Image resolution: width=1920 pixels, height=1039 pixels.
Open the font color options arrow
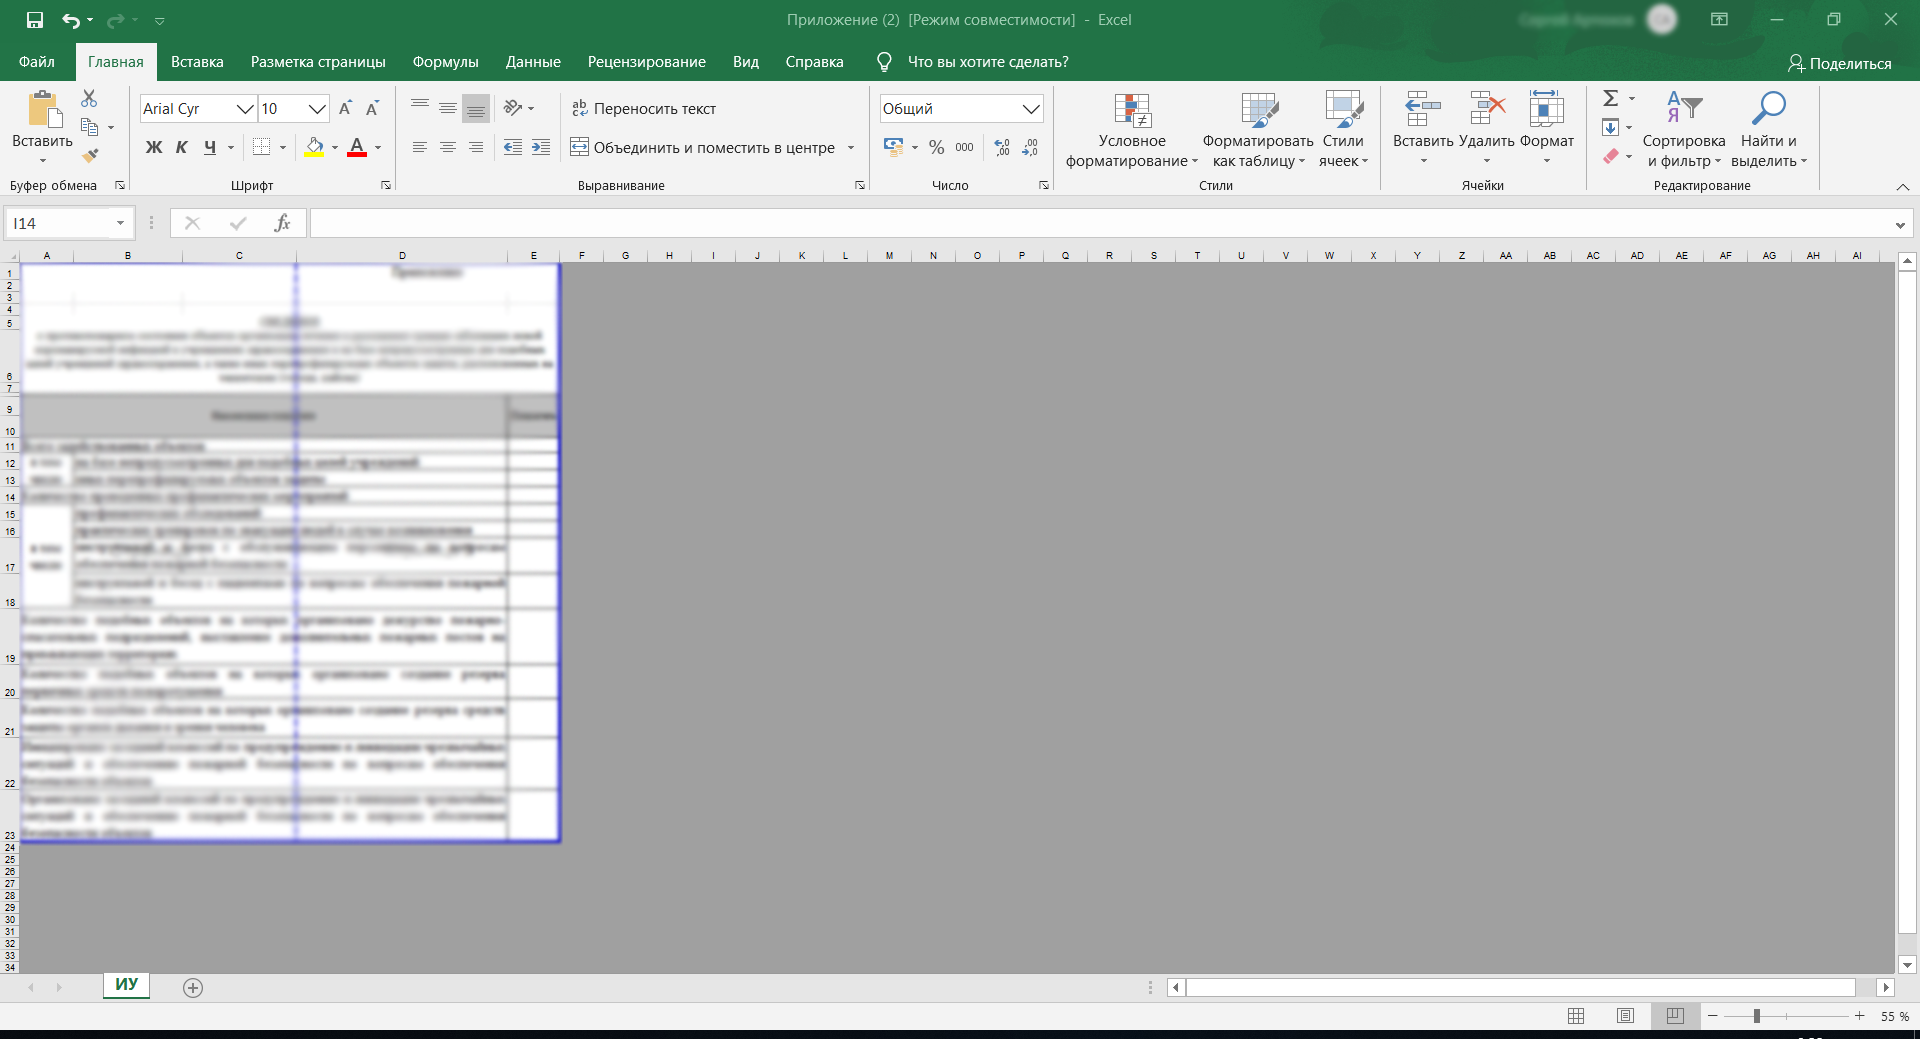378,147
